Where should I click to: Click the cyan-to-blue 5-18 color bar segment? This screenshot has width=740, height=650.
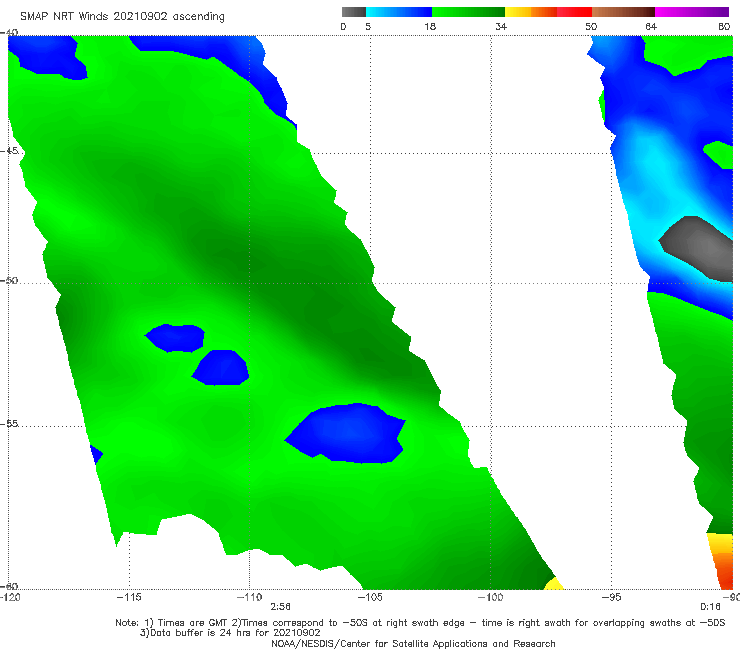click(x=399, y=12)
